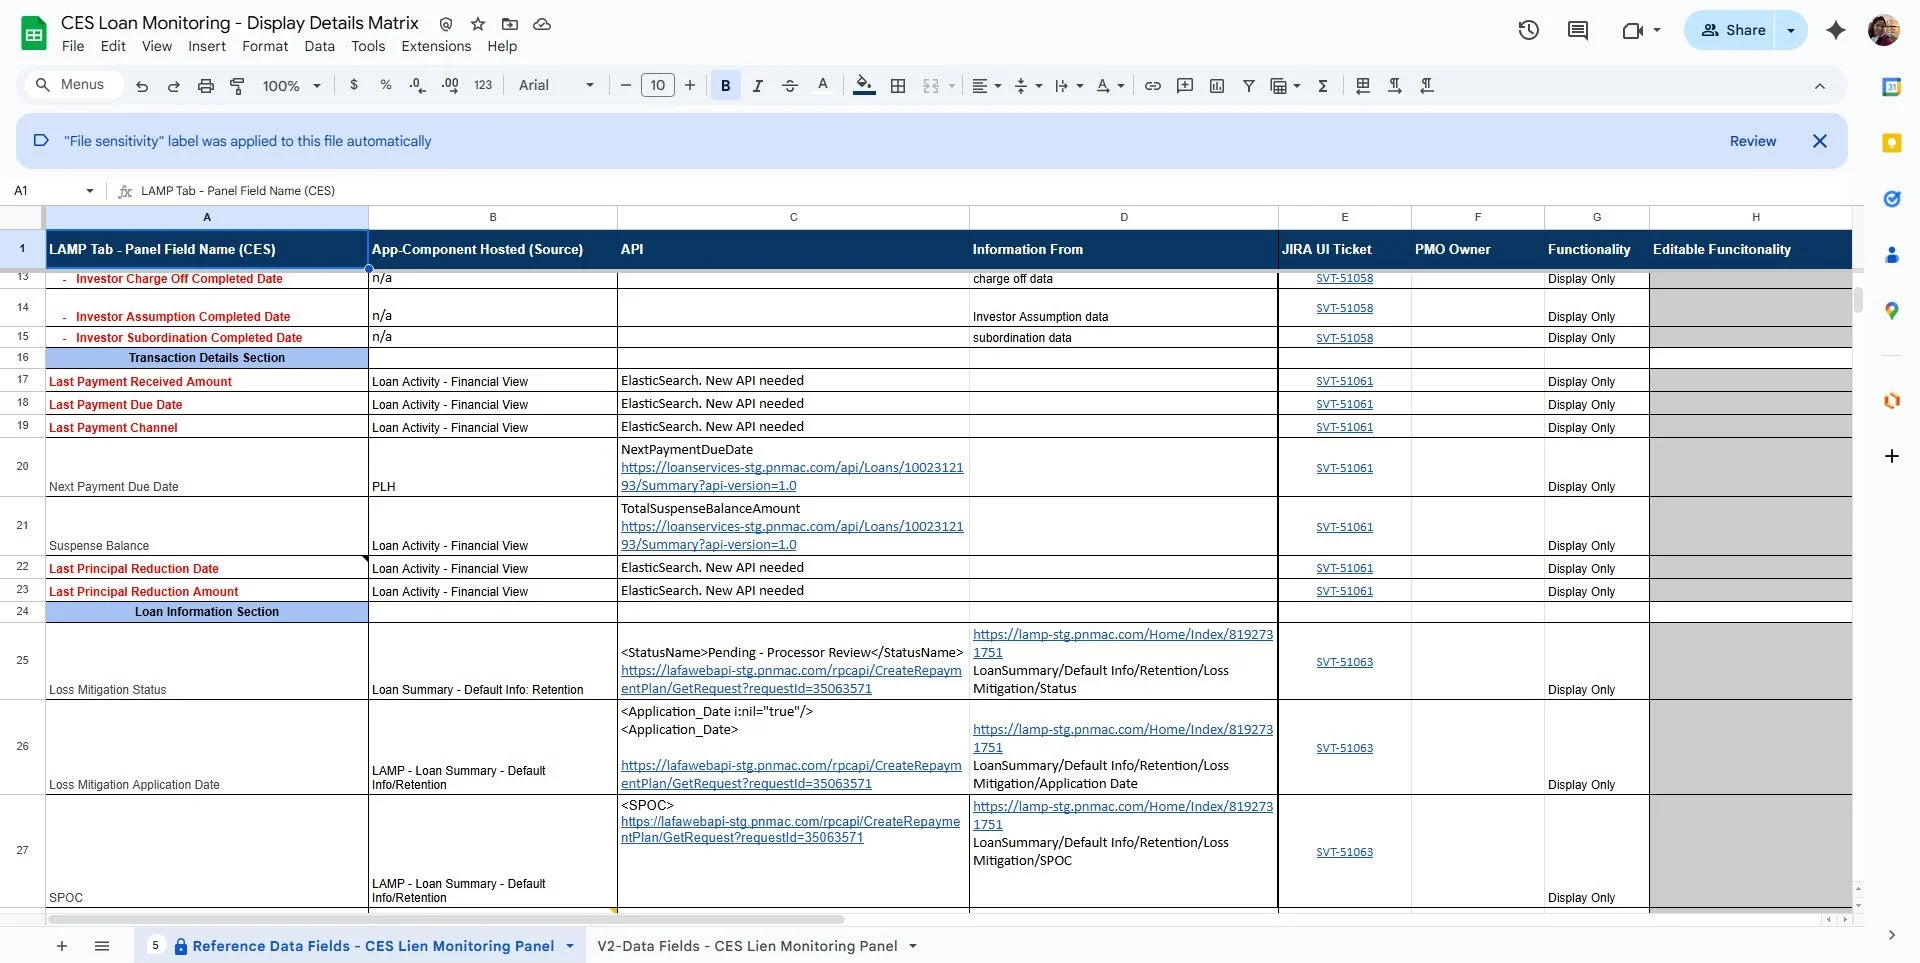Print the spreadsheet

click(x=205, y=86)
